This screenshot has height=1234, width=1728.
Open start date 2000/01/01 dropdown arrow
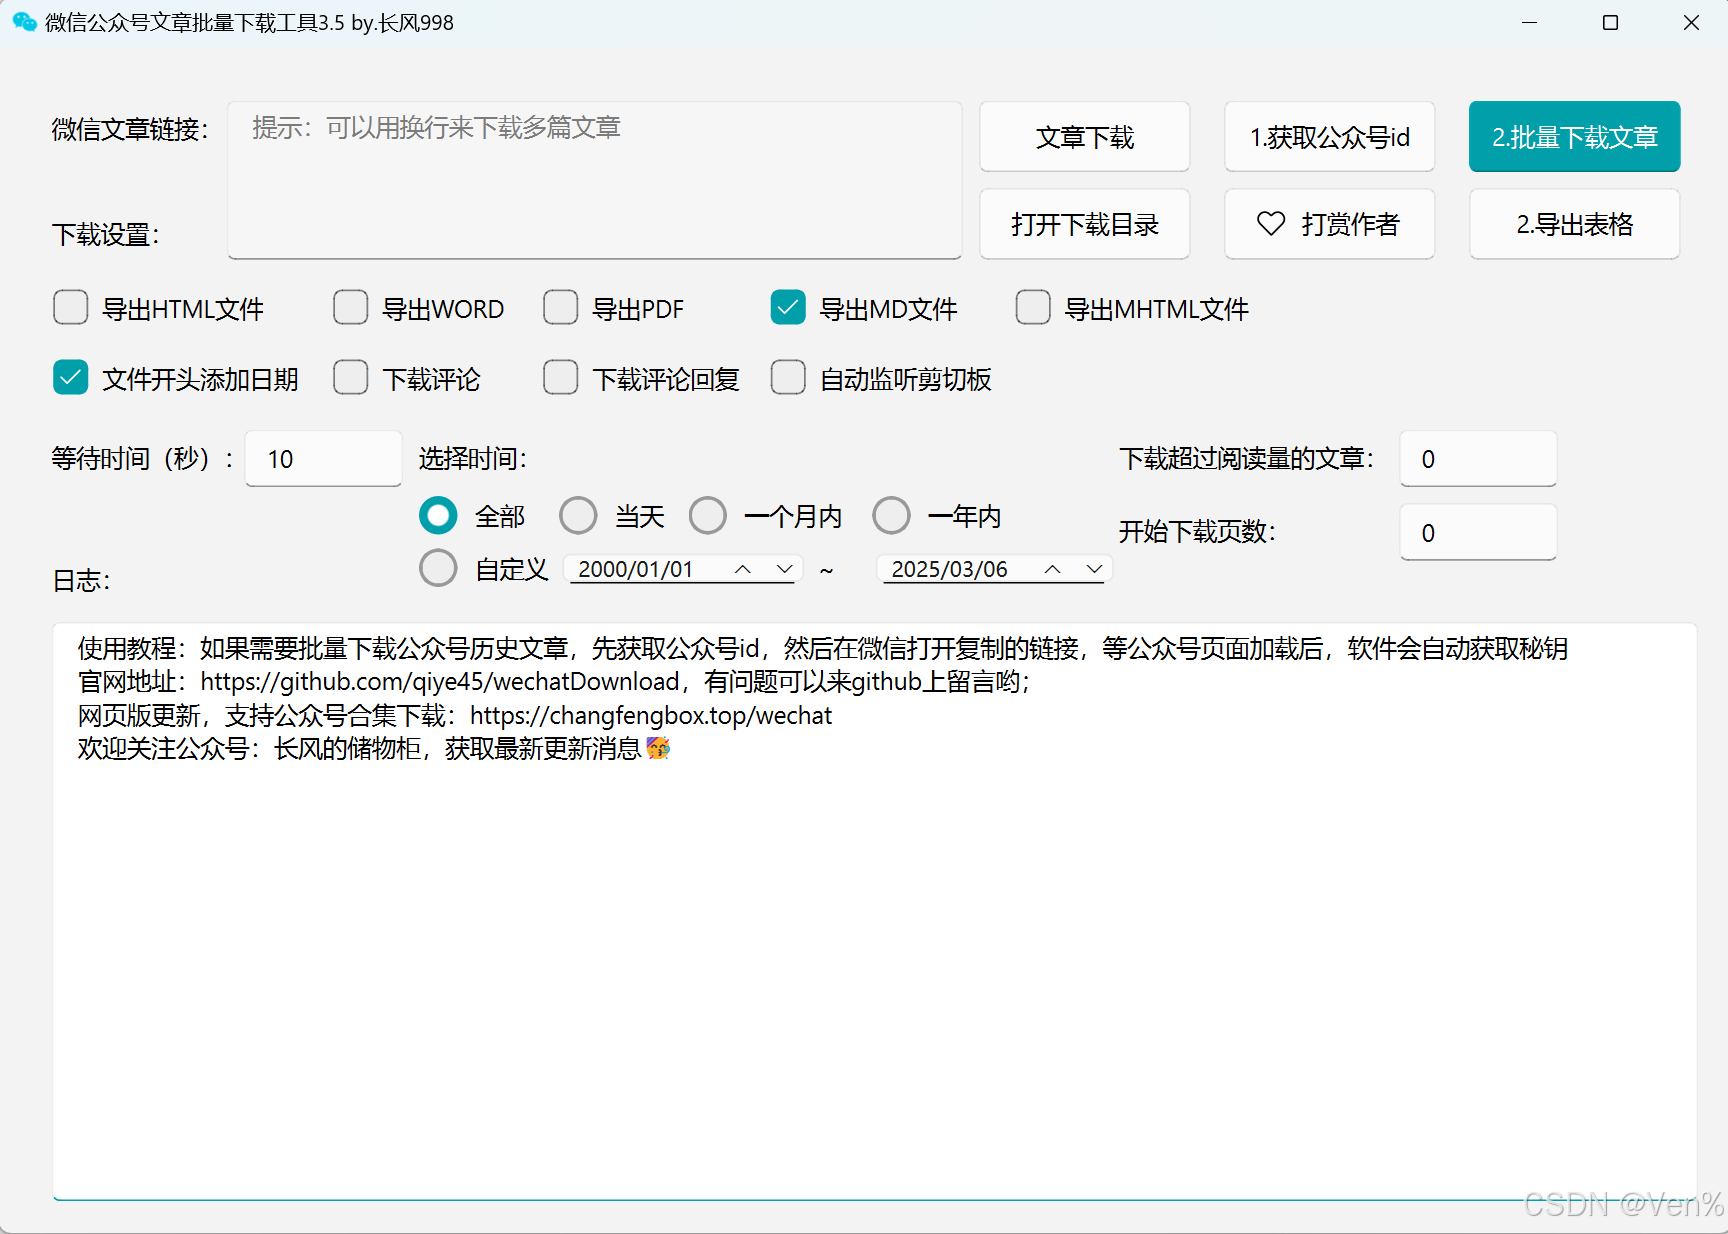point(785,569)
